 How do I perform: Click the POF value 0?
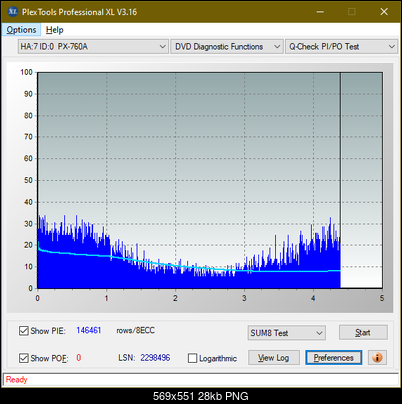point(79,358)
